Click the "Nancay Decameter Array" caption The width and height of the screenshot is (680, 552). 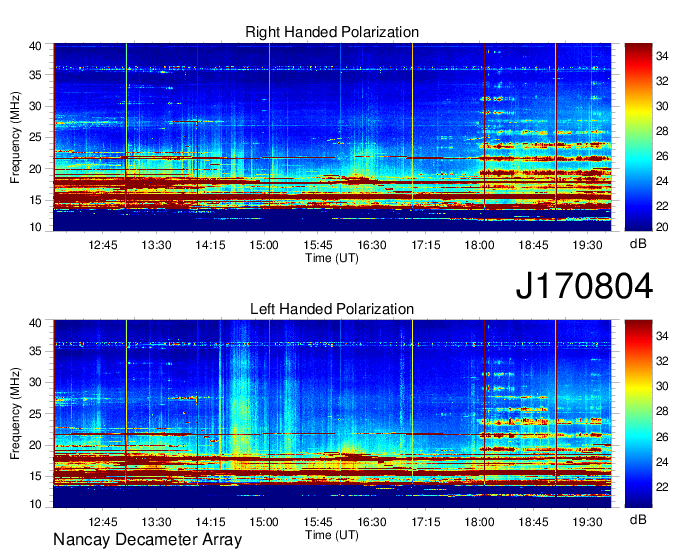[147, 539]
